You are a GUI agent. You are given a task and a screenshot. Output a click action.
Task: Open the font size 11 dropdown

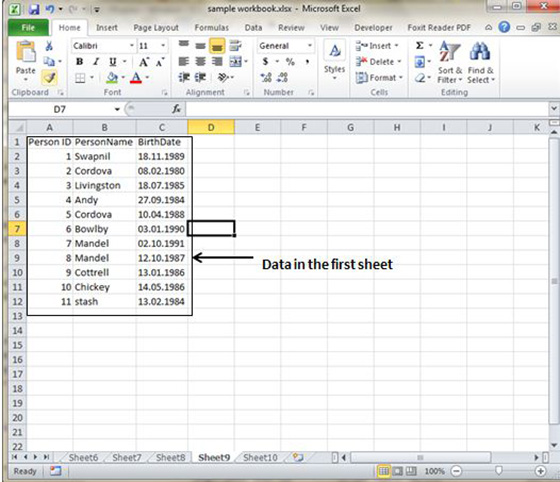point(163,46)
